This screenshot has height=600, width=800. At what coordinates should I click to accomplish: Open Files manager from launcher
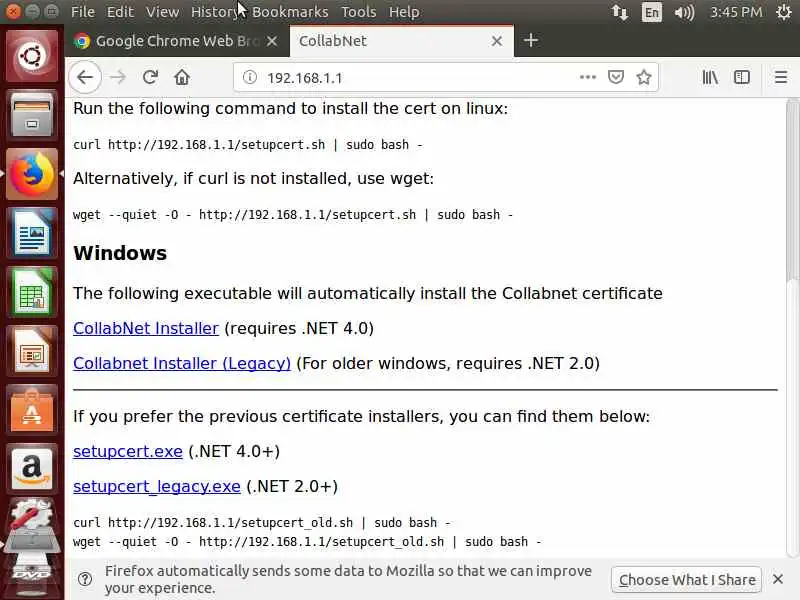pos(32,115)
